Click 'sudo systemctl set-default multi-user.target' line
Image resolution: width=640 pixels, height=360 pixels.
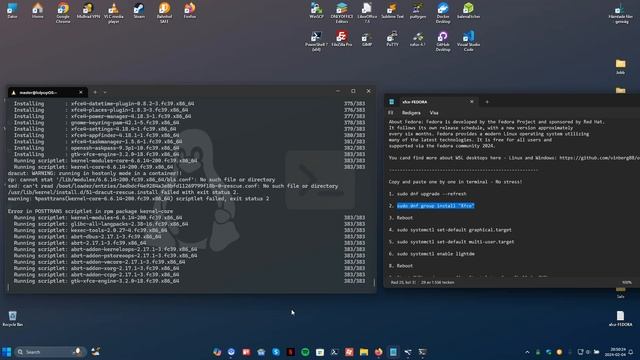coord(456,242)
